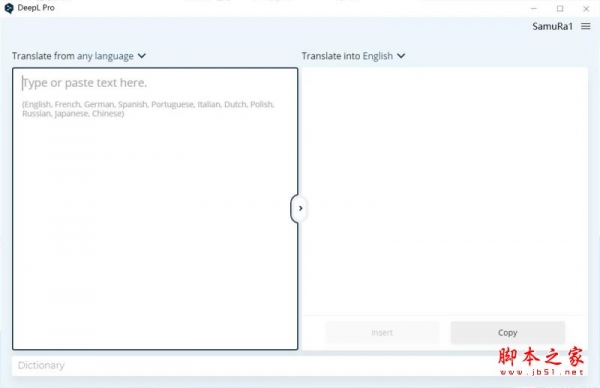Open the Dictionary panel

coord(300,366)
